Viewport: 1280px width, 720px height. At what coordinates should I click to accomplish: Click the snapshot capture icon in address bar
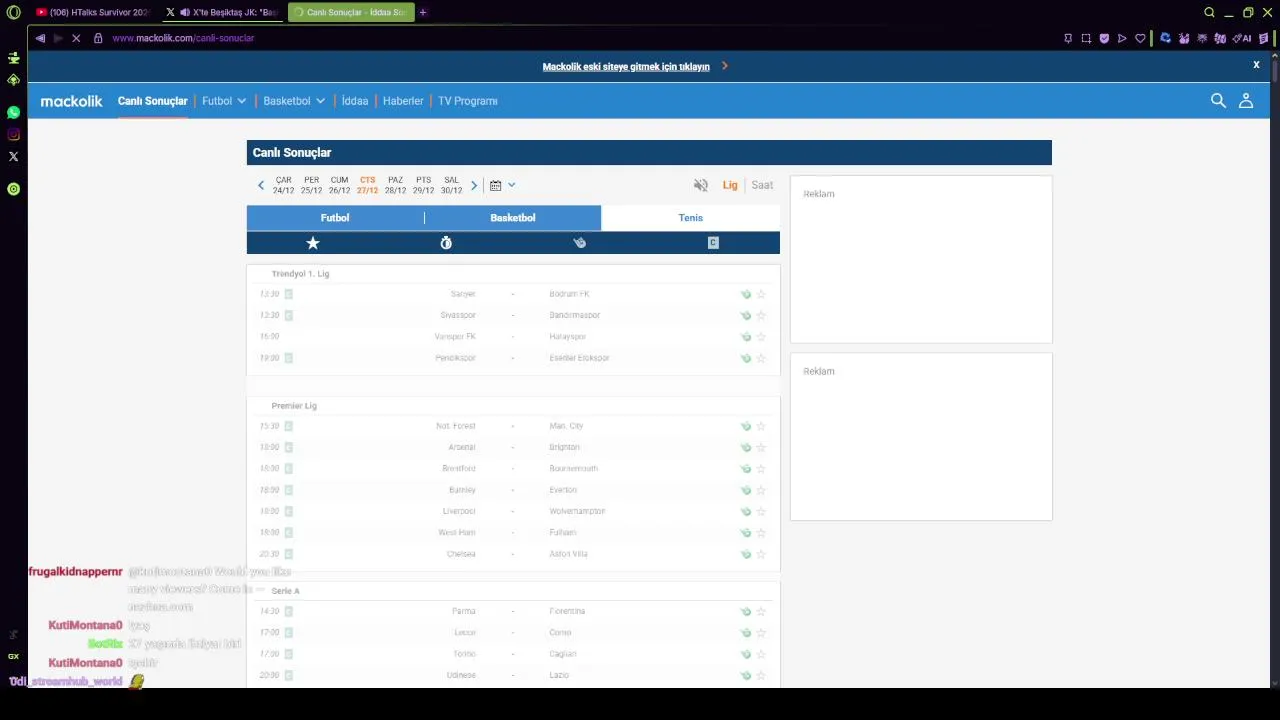click(1086, 38)
